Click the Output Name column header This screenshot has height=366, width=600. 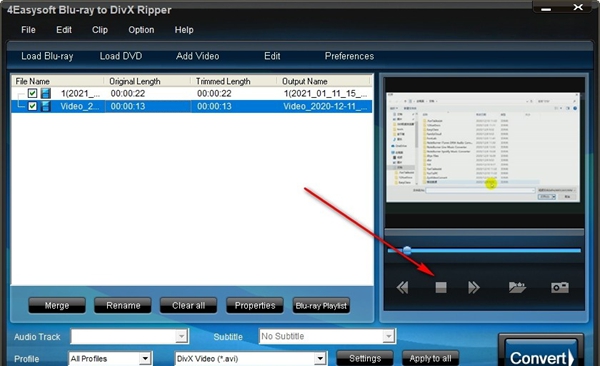tap(324, 81)
